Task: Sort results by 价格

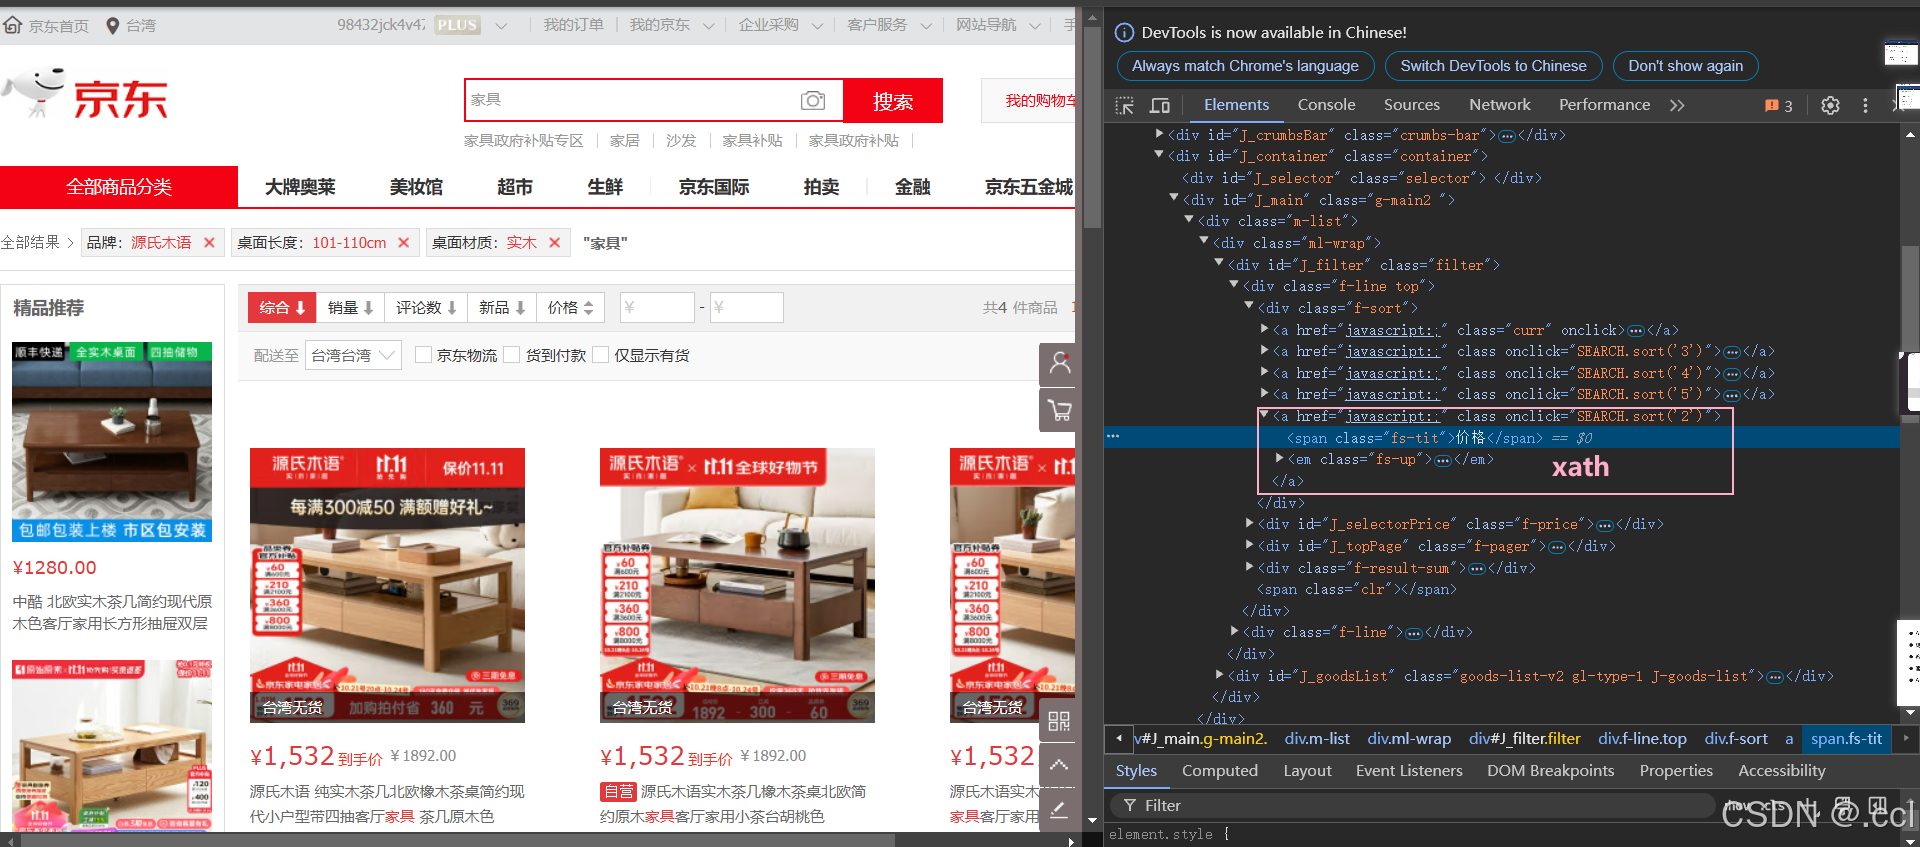Action: click(570, 308)
